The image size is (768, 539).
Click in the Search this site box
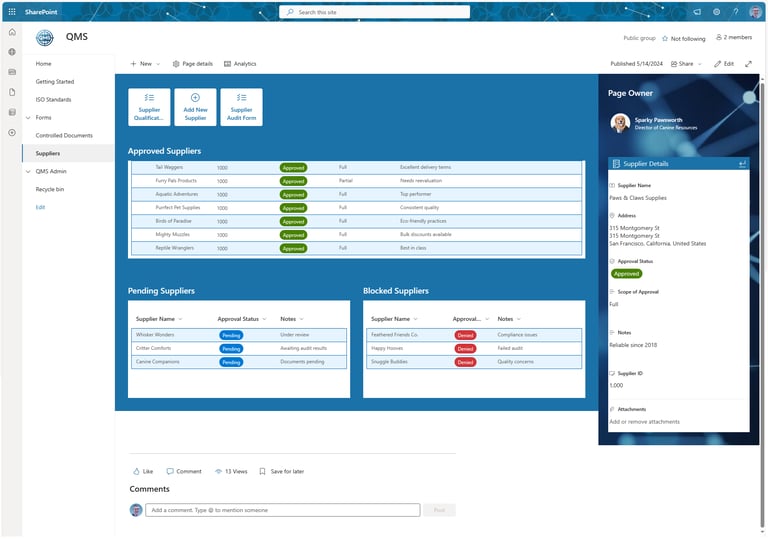pyautogui.click(x=375, y=12)
